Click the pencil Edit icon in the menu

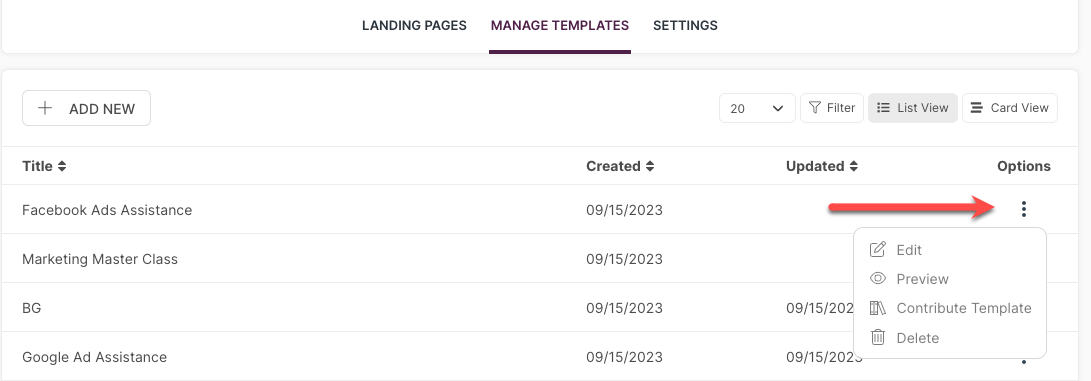pyautogui.click(x=878, y=250)
